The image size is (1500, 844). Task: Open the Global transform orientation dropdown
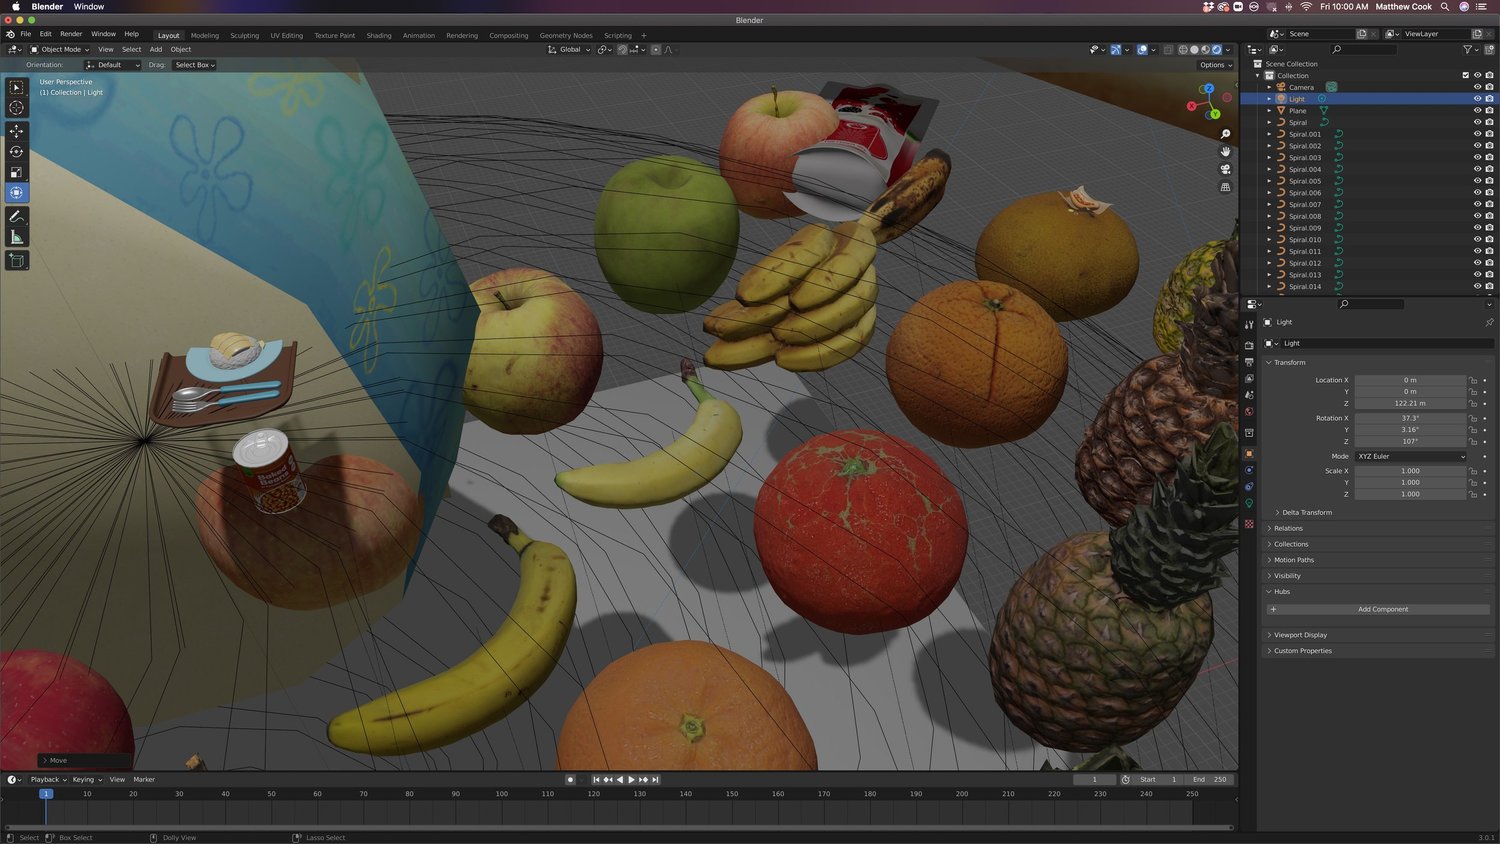click(x=570, y=49)
